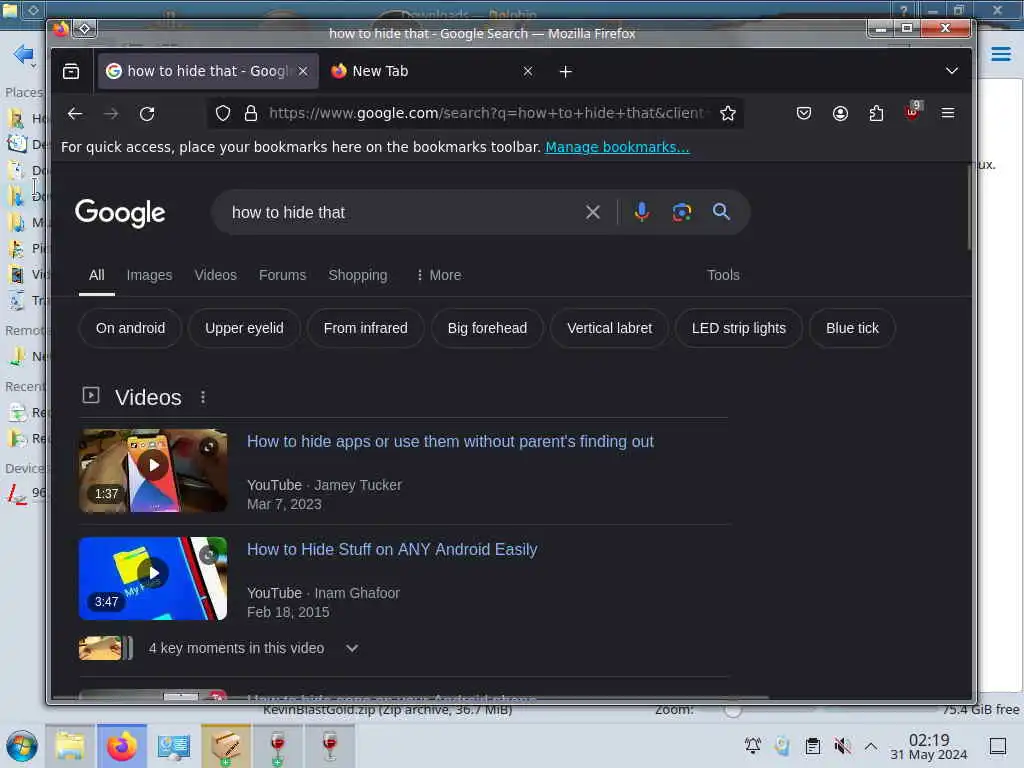Reload the current page
This screenshot has height=768, width=1024.
[147, 114]
